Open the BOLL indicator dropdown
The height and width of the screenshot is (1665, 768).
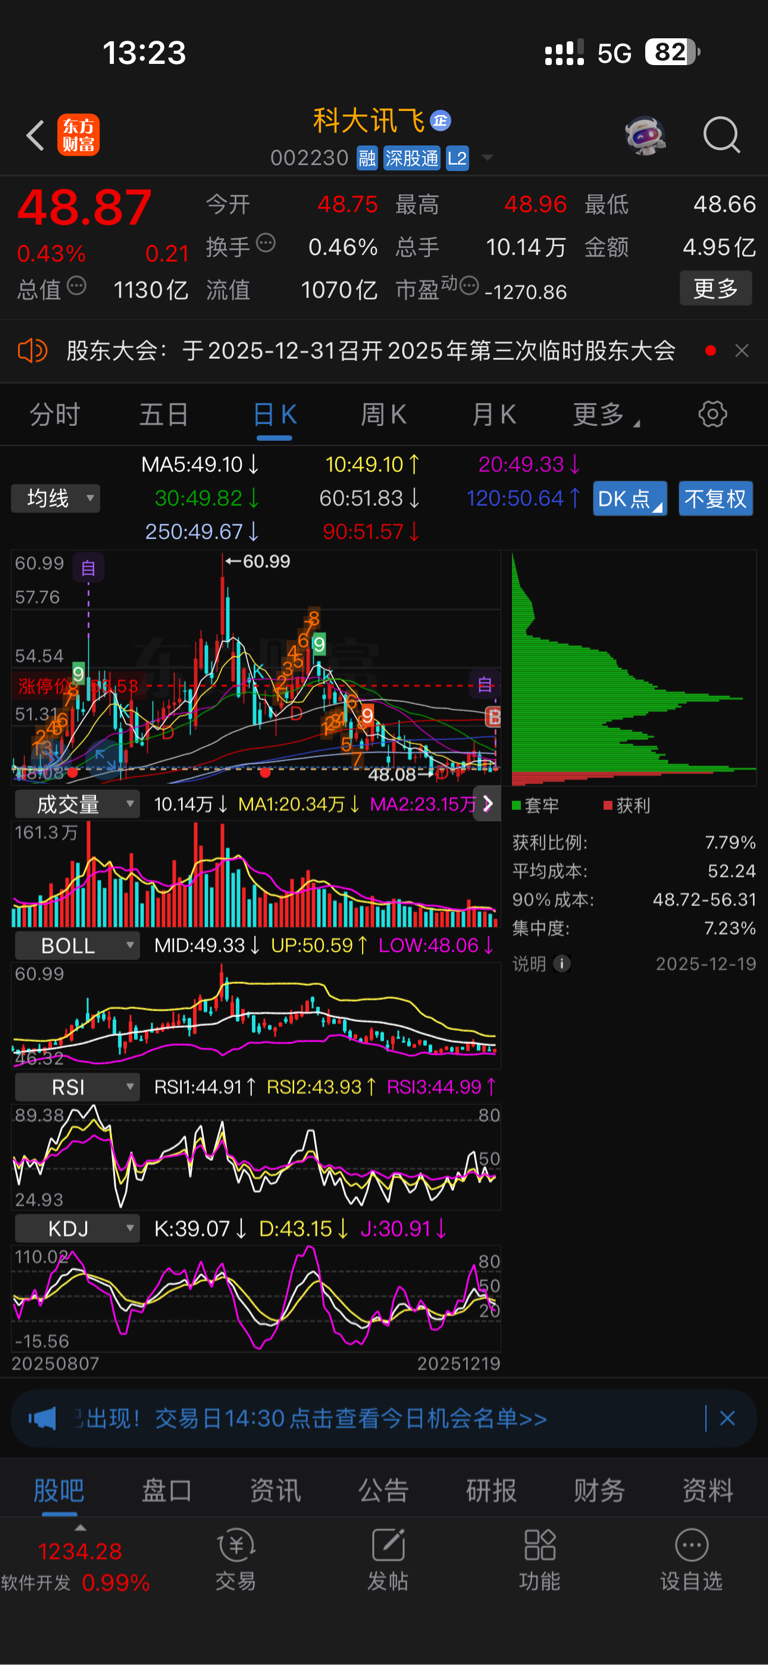[x=76, y=946]
